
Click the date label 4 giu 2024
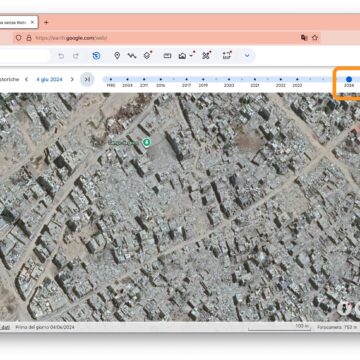point(49,79)
